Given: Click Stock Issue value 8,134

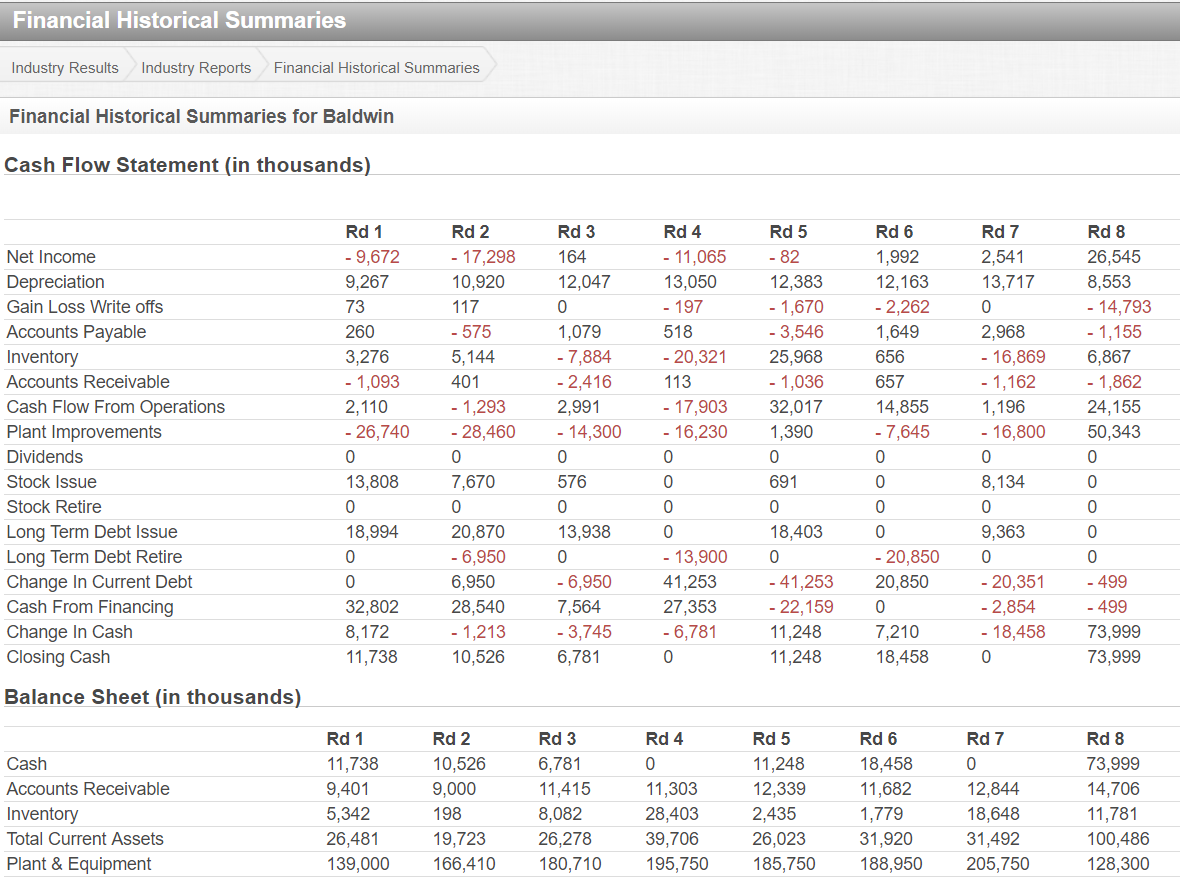Looking at the screenshot, I should coord(1002,482).
